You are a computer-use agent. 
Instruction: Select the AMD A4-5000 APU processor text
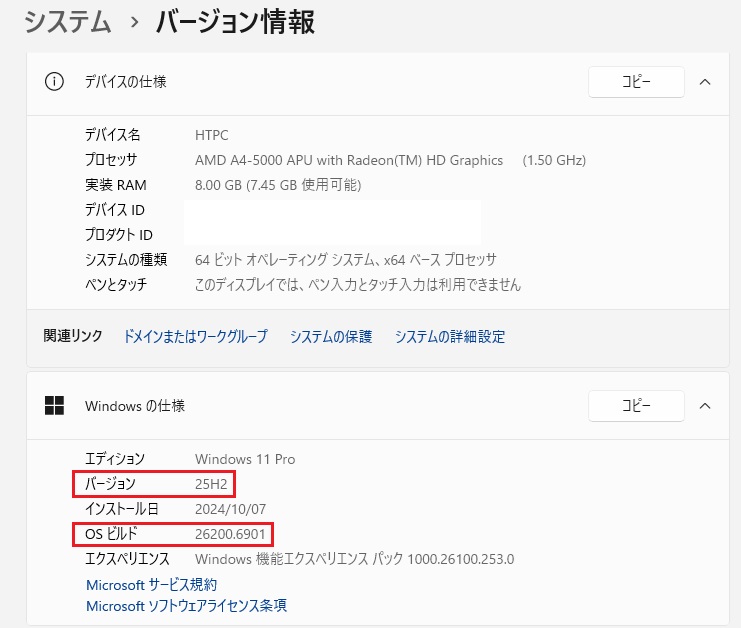tap(349, 160)
